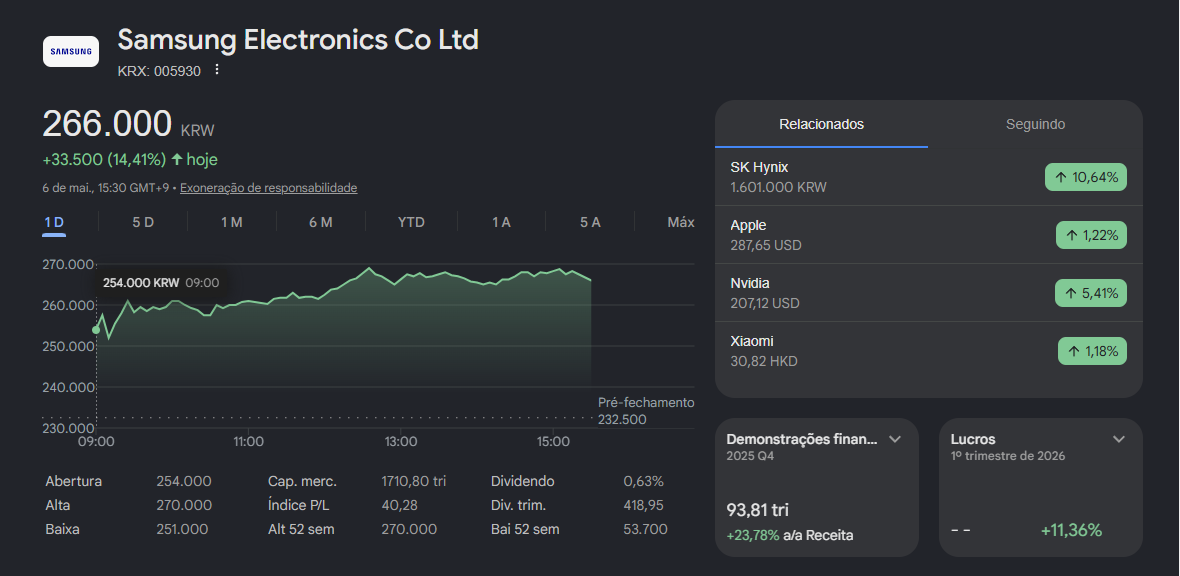Click the Alta value 270.000
1180x576 pixels.
tap(184, 505)
